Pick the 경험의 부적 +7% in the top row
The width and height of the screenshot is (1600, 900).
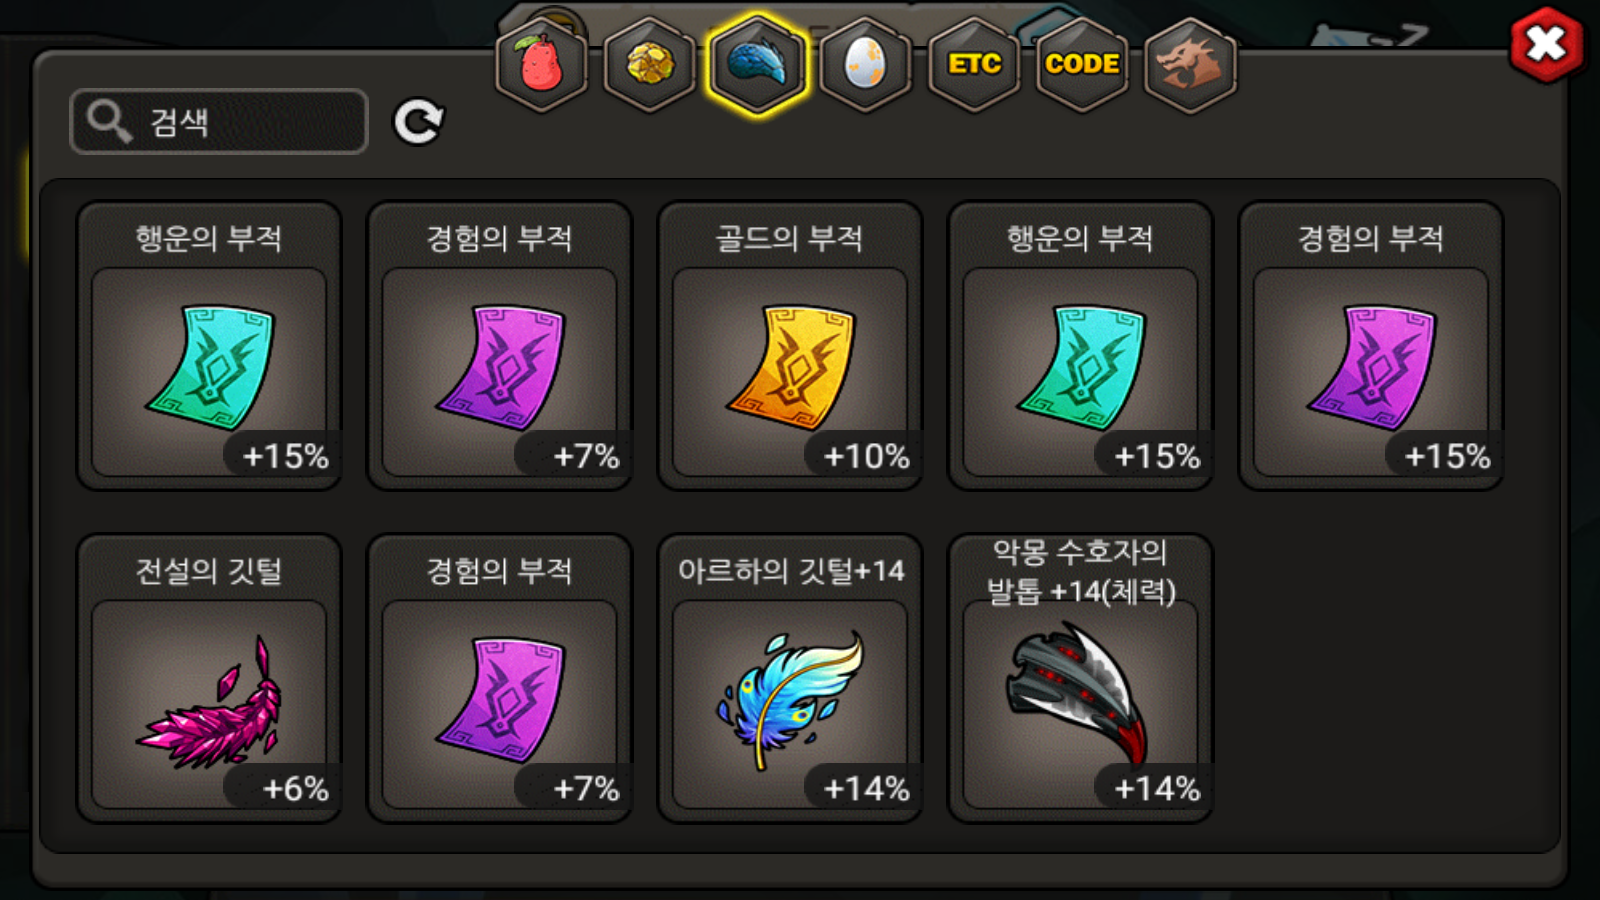(x=500, y=346)
